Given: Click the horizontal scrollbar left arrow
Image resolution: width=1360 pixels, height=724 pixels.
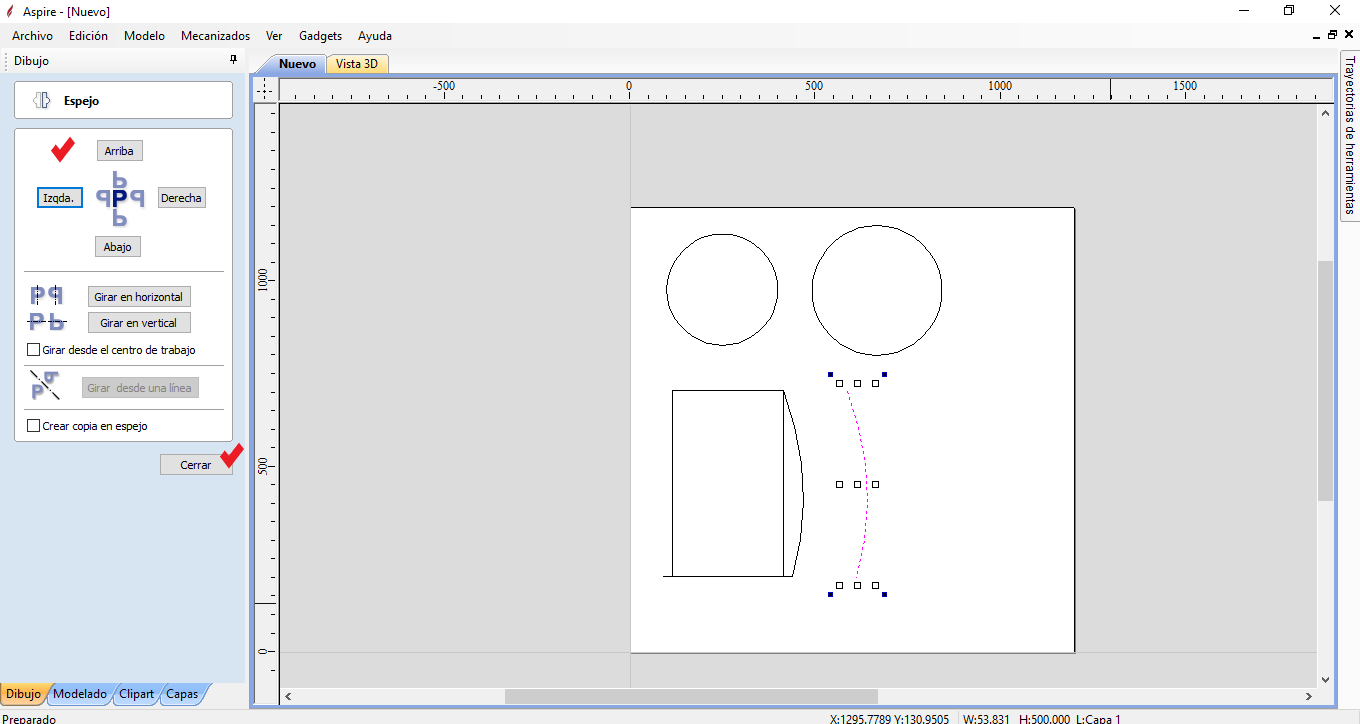Looking at the screenshot, I should point(288,696).
